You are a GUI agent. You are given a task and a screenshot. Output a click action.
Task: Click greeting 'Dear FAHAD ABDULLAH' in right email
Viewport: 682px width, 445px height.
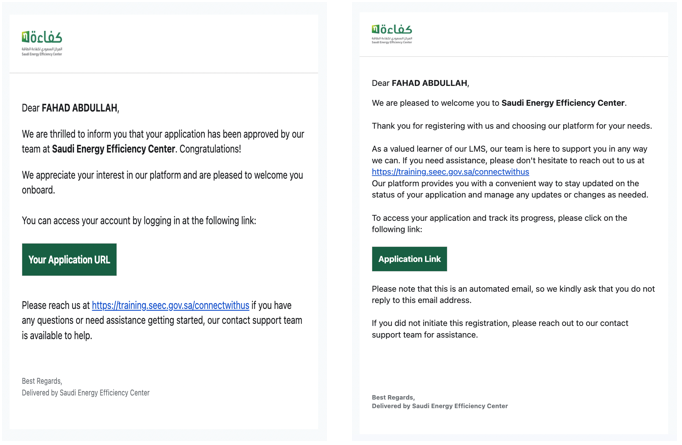(x=420, y=83)
